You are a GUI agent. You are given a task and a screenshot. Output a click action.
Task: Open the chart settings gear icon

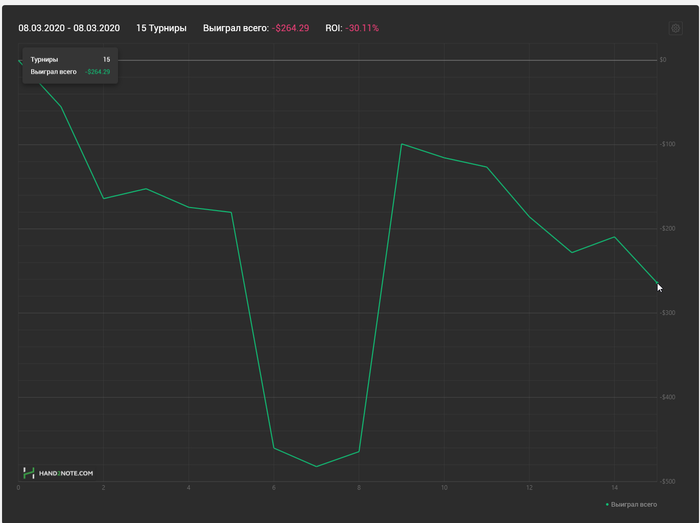(675, 29)
